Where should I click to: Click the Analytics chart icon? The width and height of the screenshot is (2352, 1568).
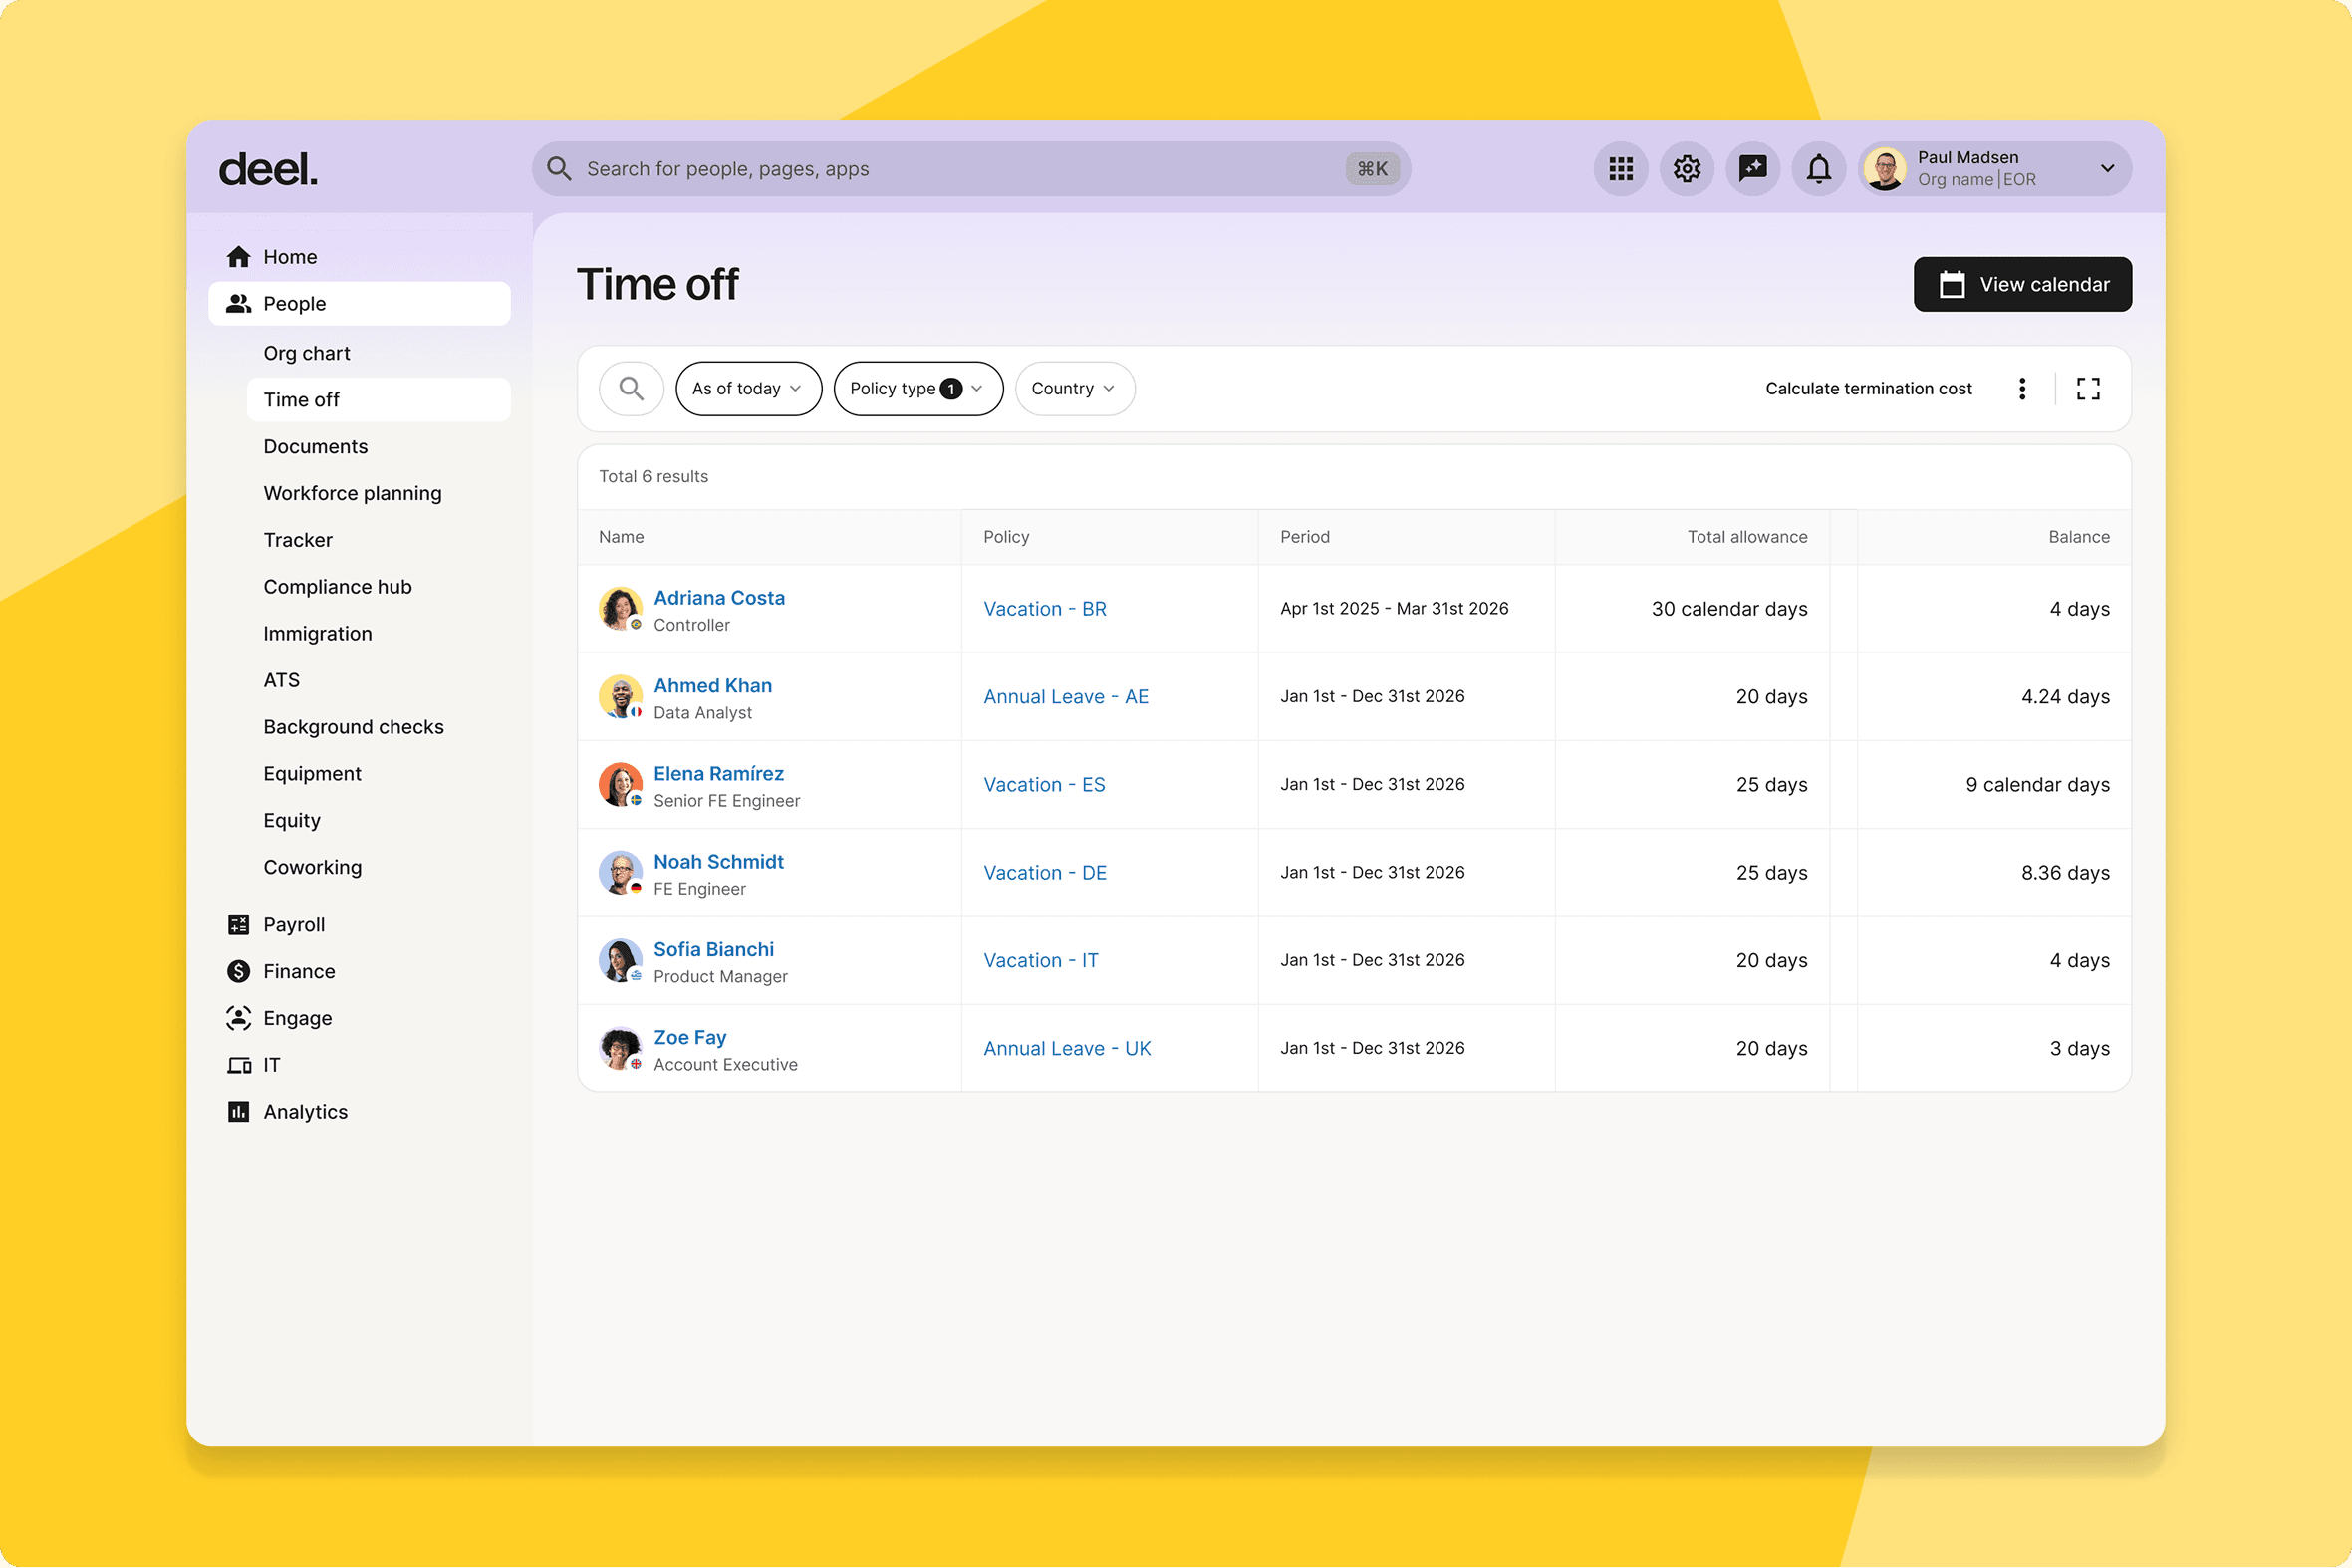(238, 1112)
